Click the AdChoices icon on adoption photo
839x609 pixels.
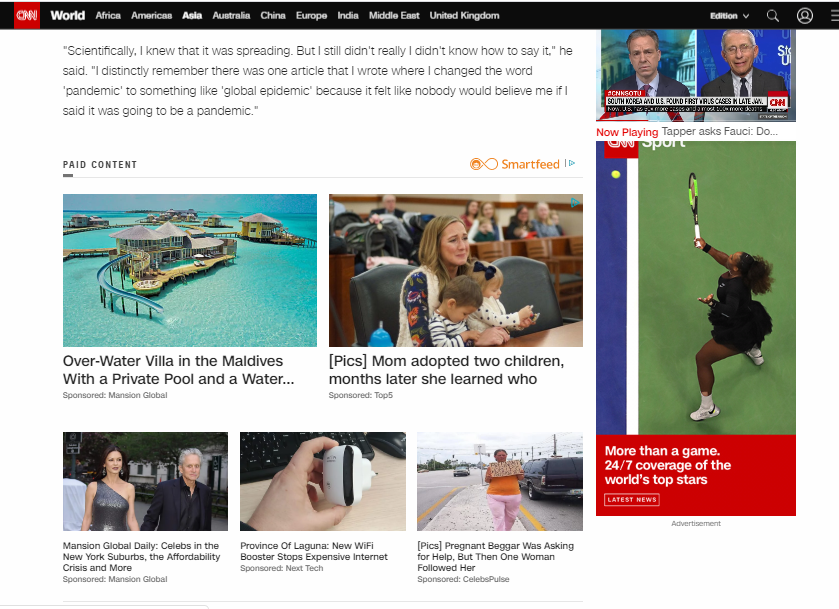coord(575,202)
